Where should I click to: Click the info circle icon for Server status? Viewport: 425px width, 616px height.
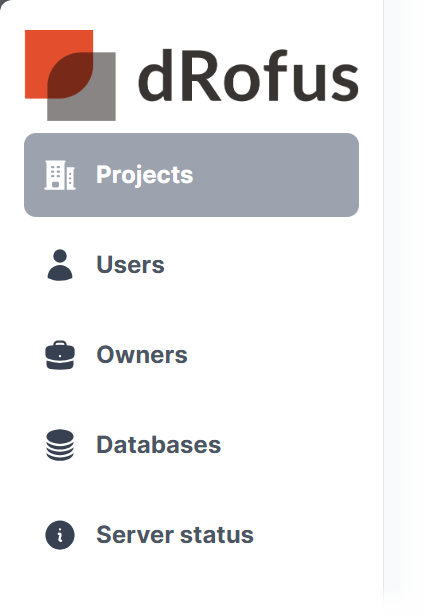coord(60,535)
